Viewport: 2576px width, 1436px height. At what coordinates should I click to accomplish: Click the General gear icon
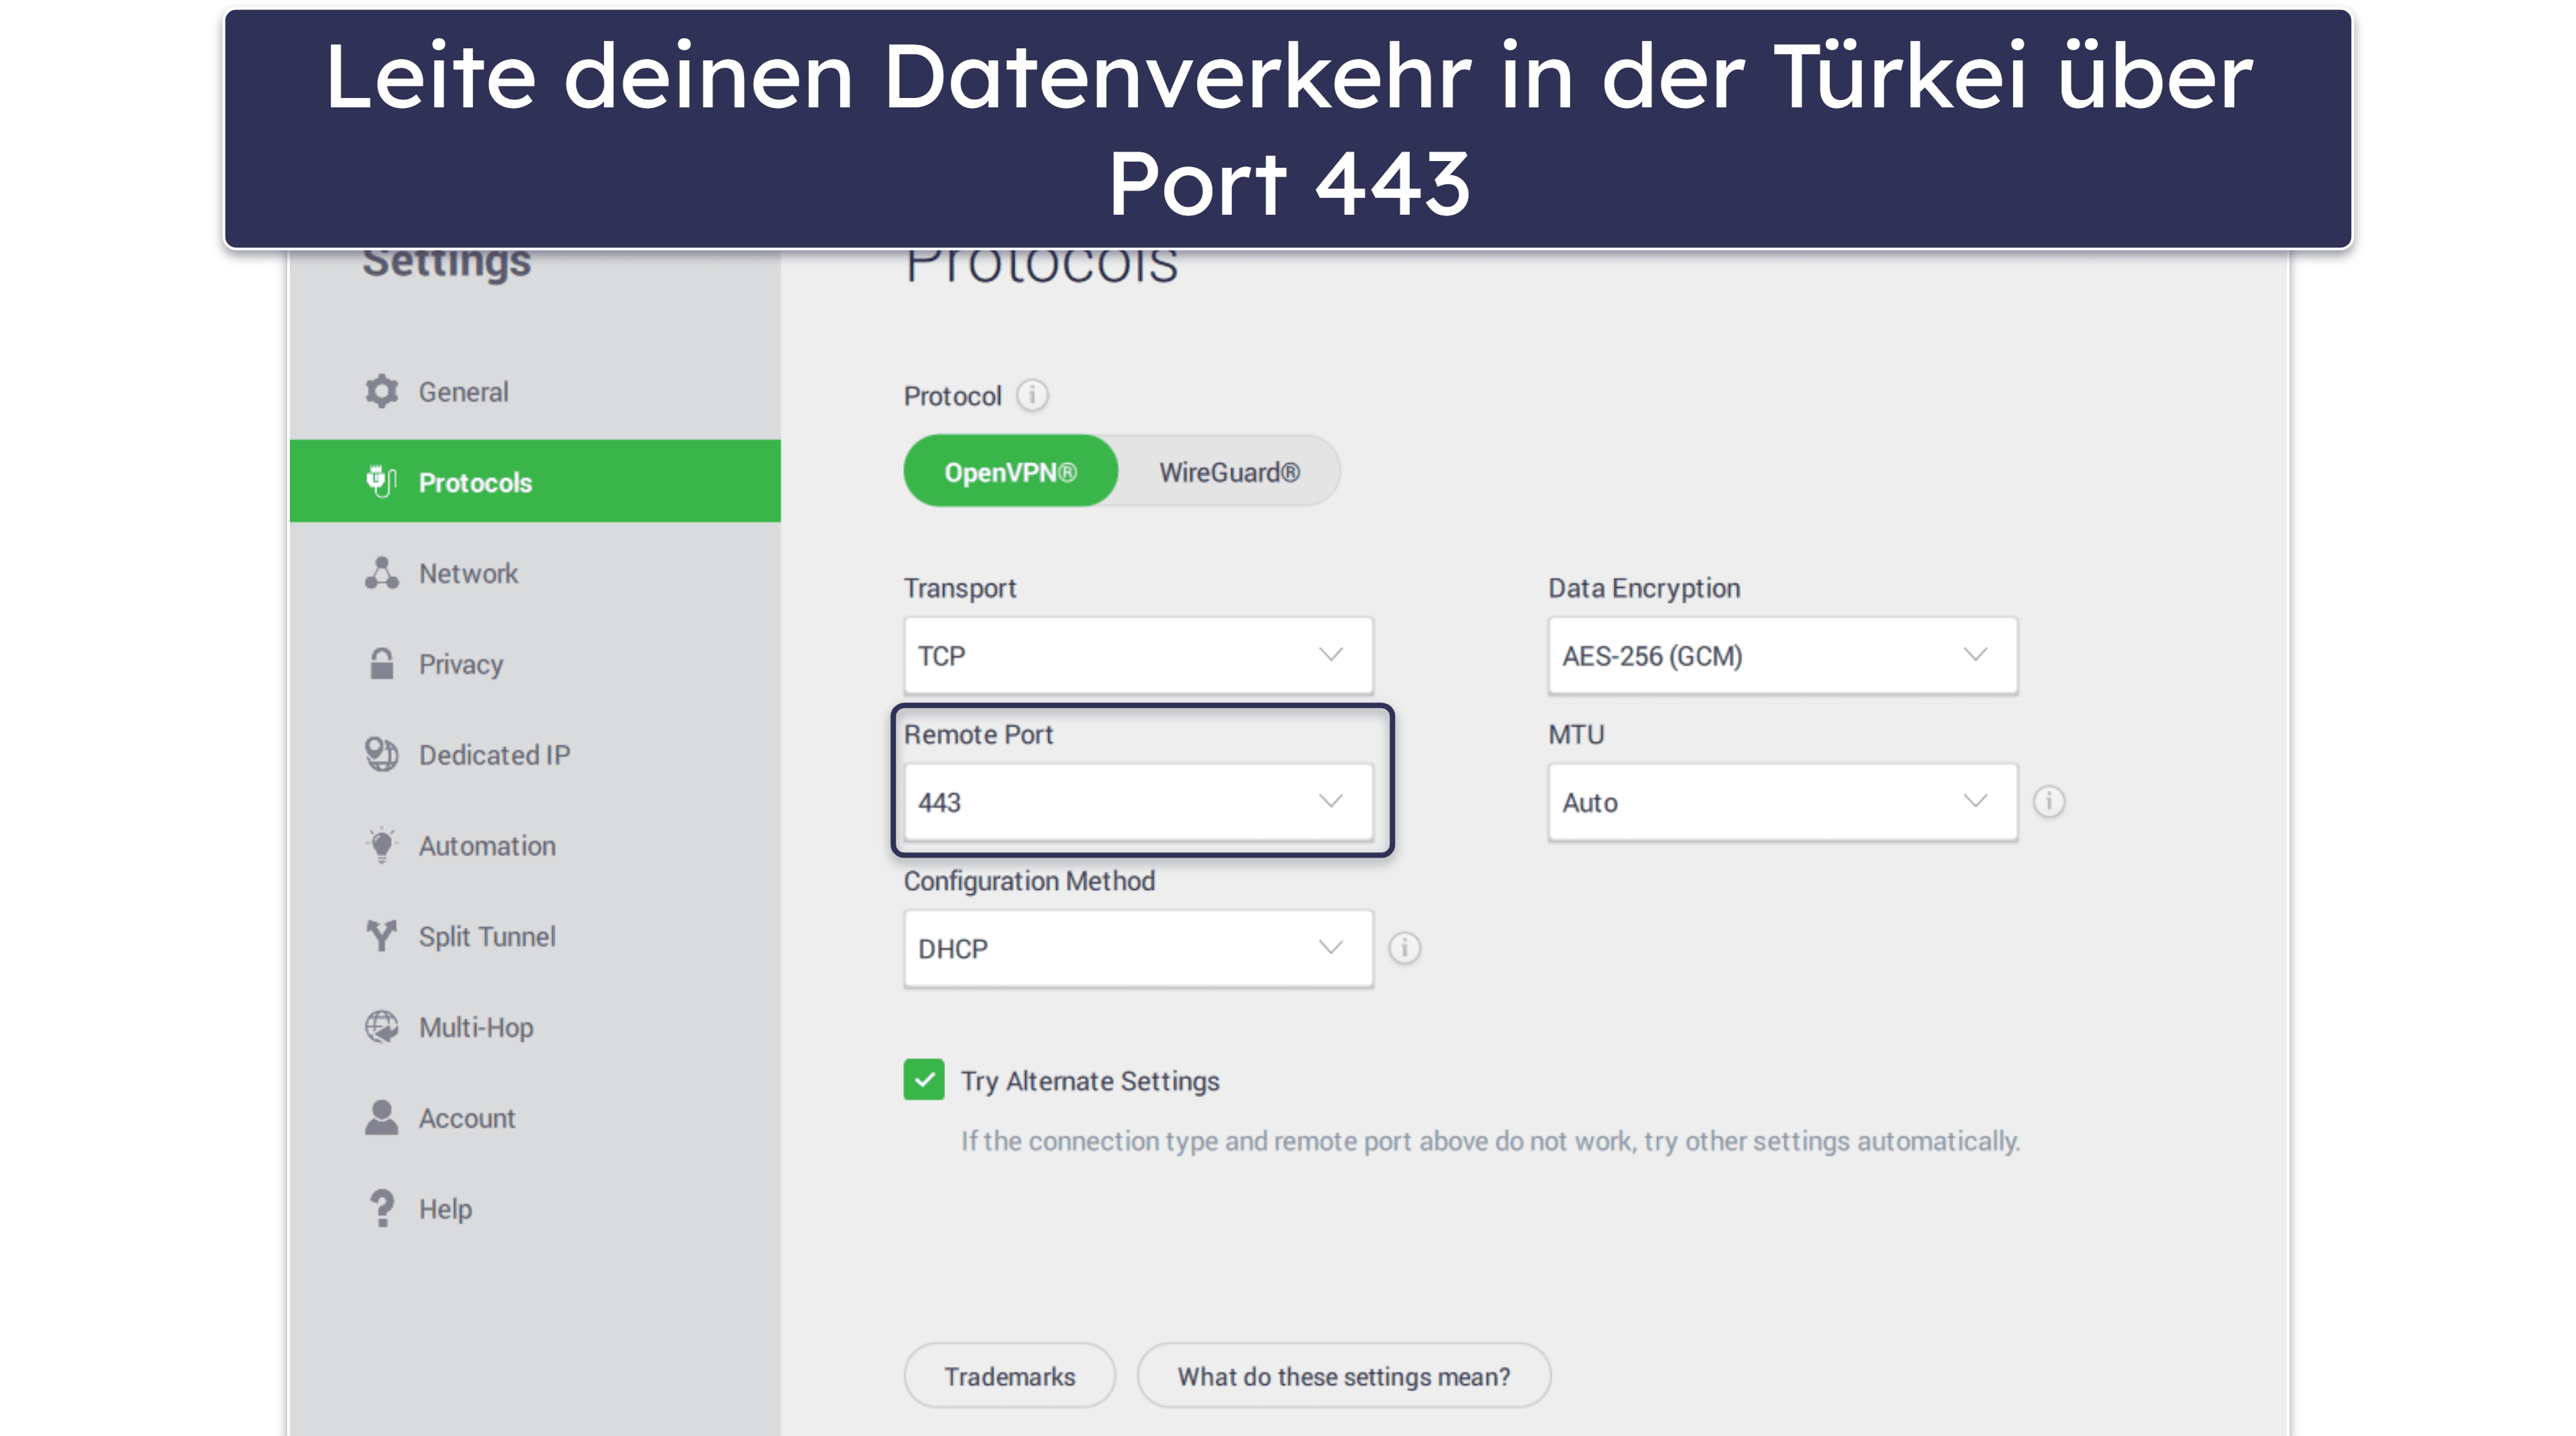(381, 391)
